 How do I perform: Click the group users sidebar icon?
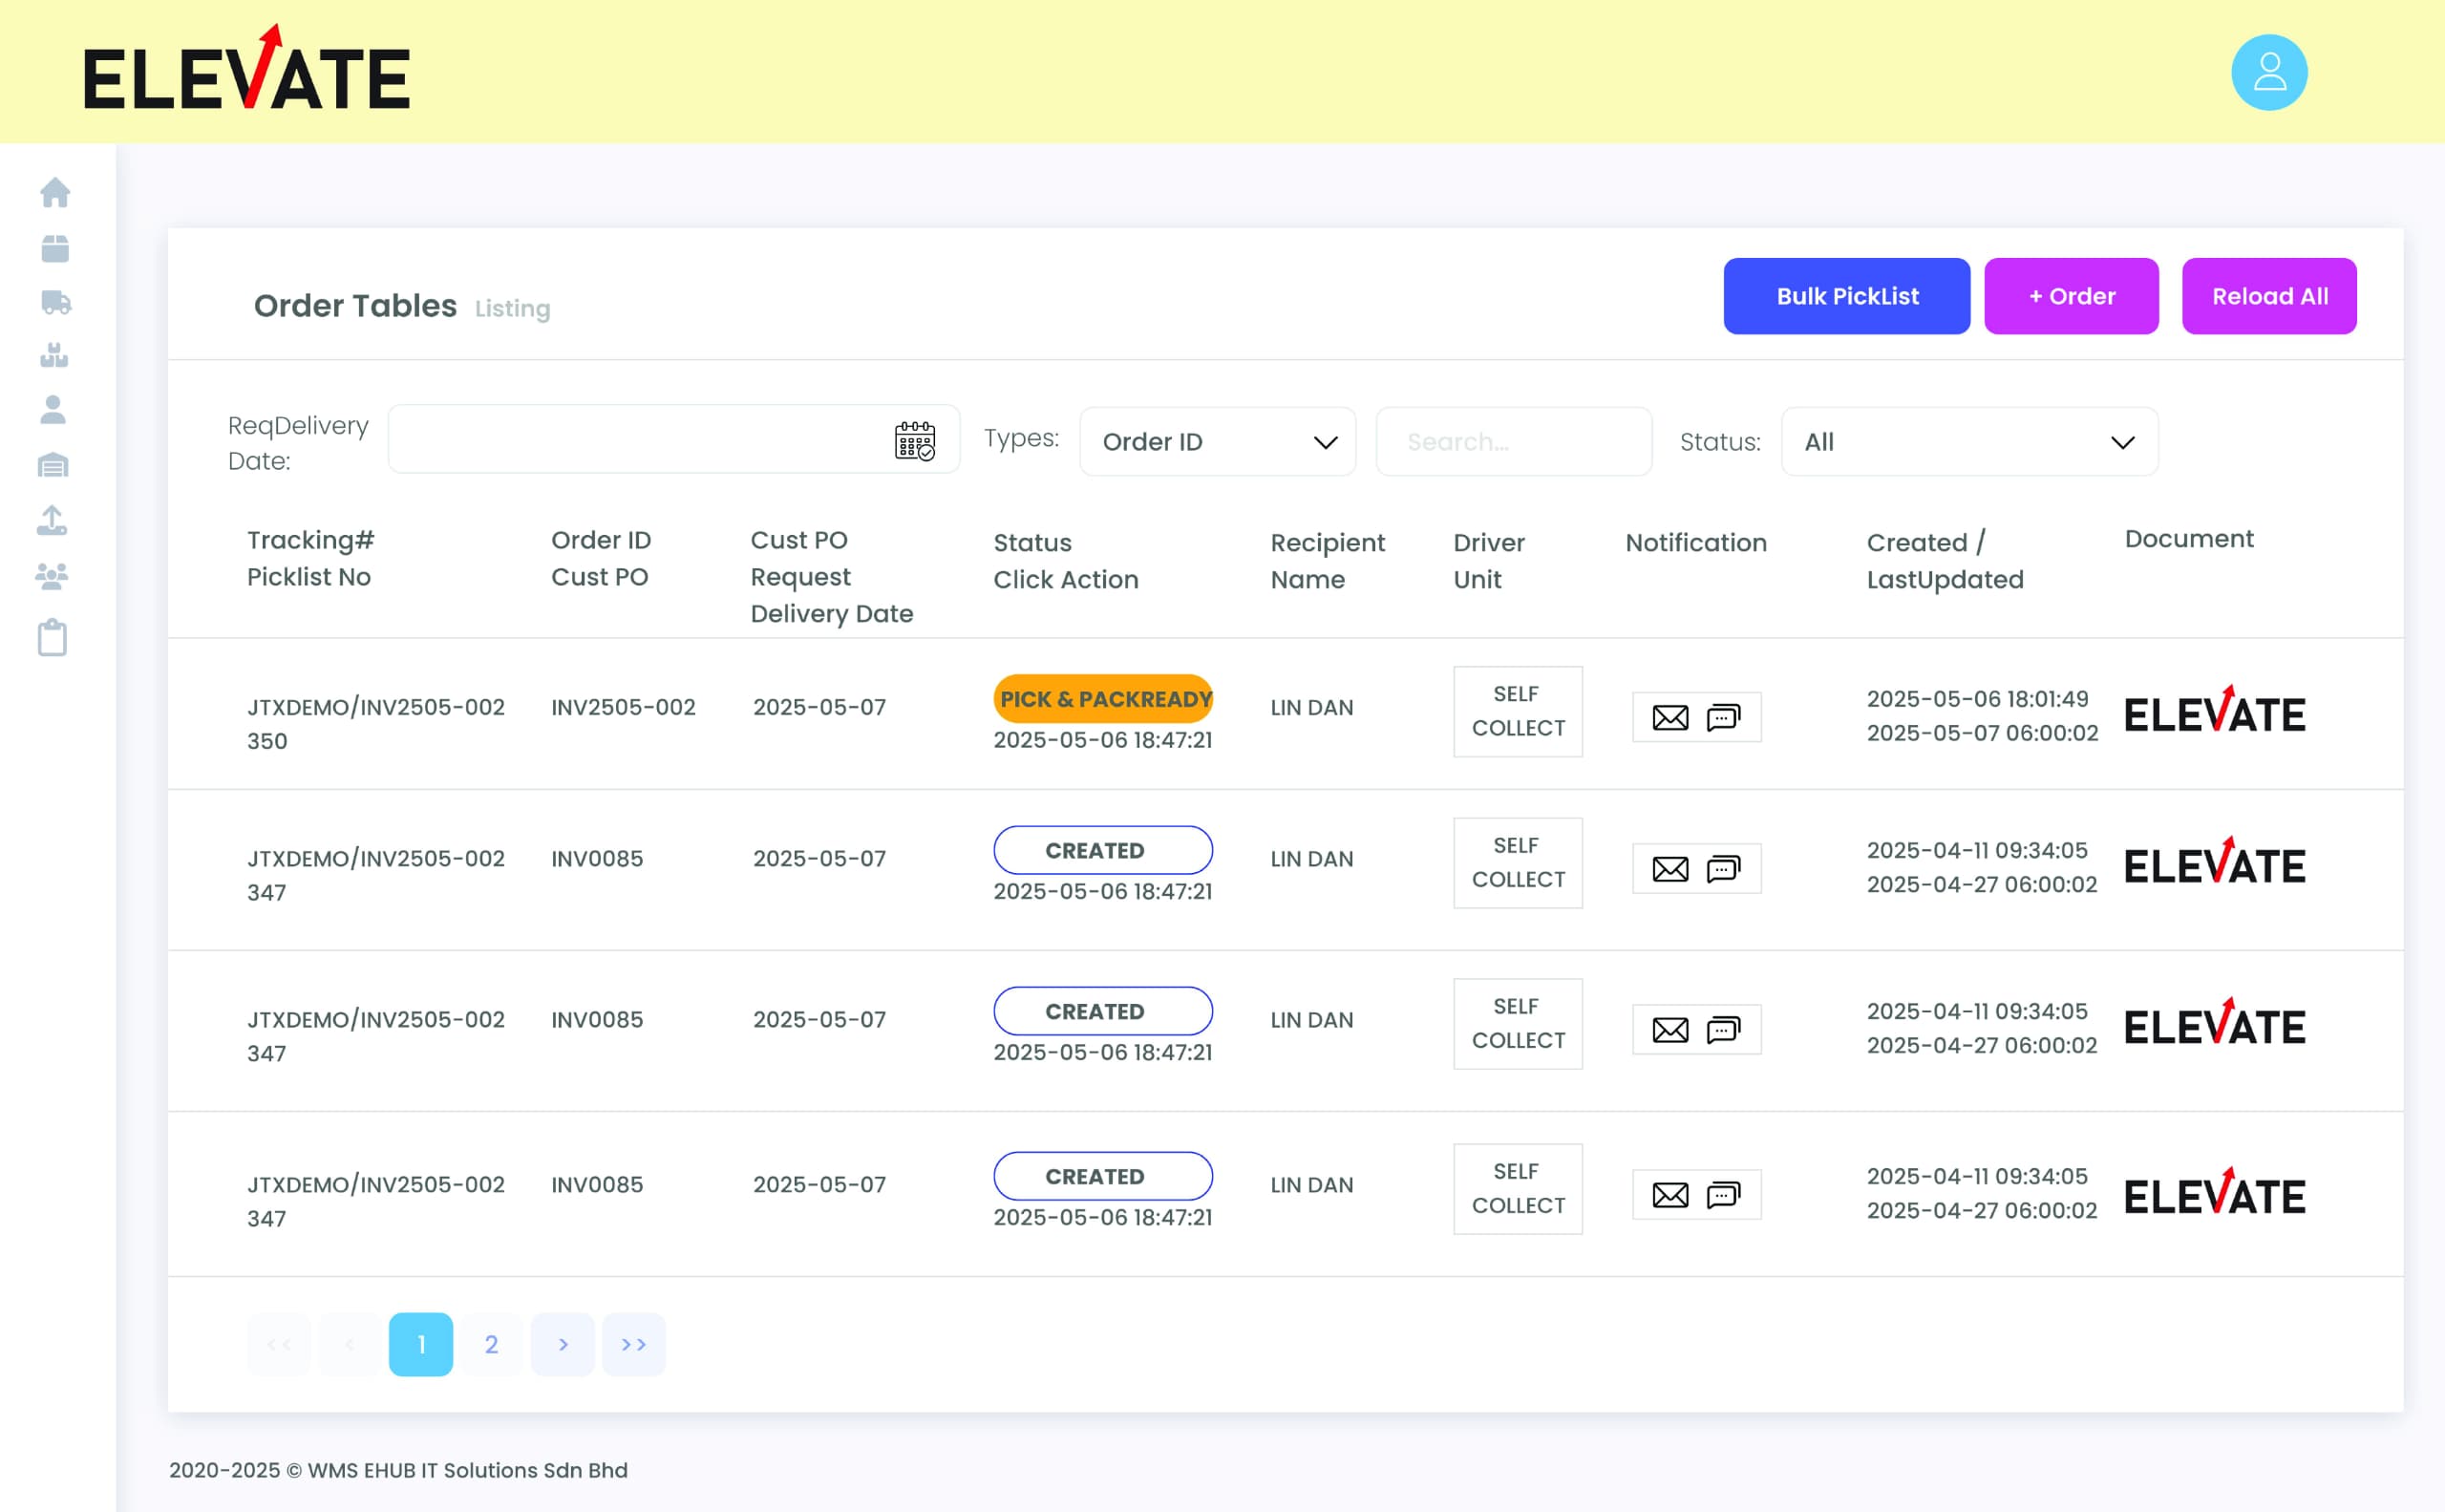52,576
